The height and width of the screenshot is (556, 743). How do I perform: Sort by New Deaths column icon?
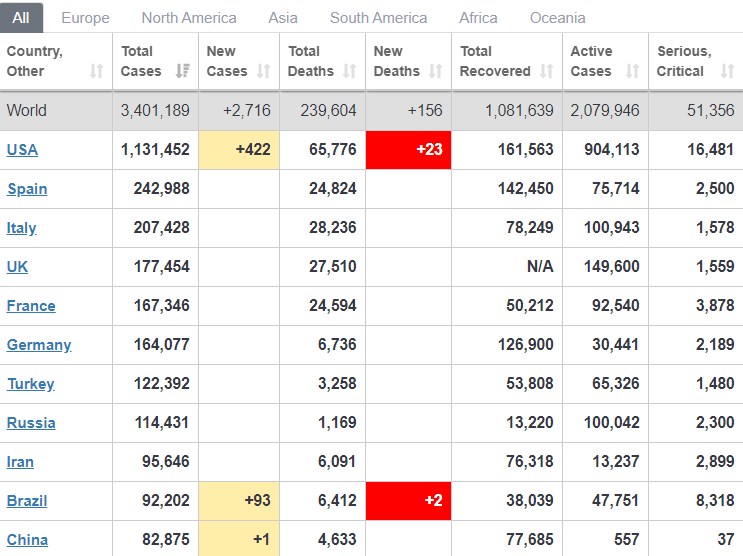[435, 71]
